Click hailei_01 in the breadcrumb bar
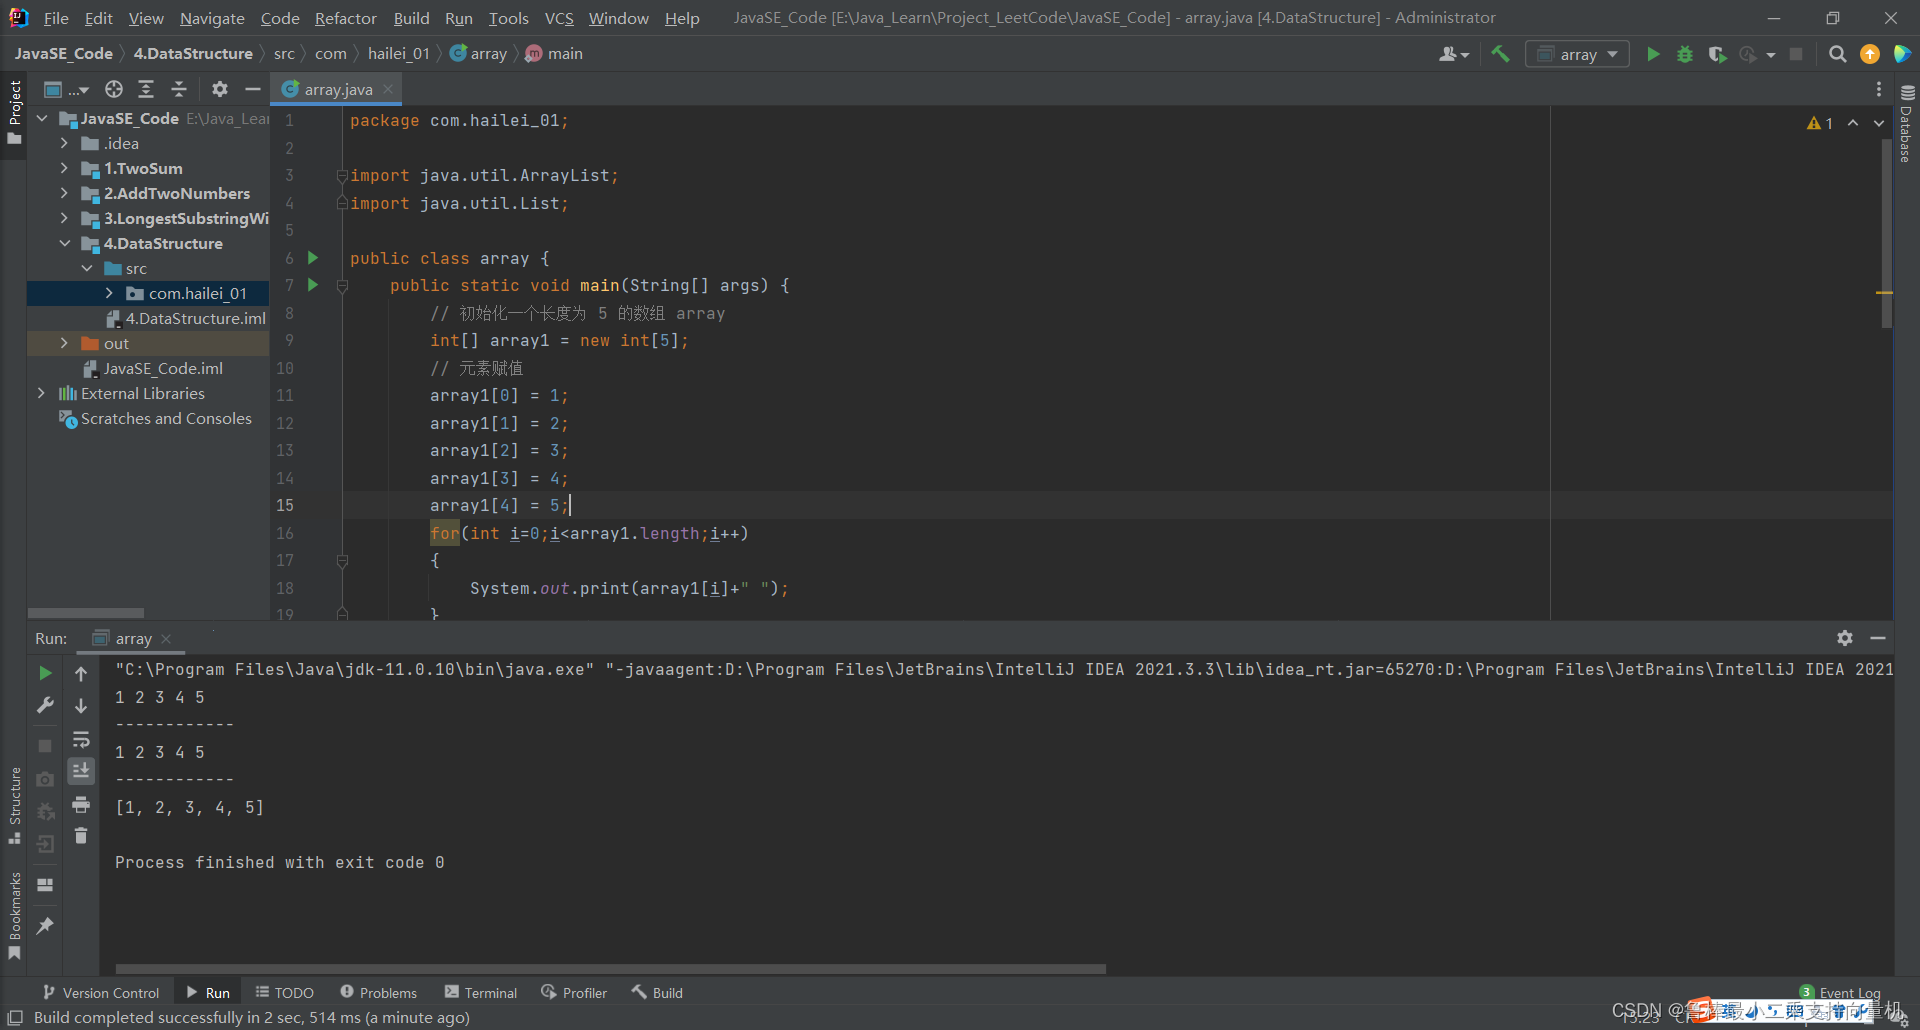 point(398,54)
